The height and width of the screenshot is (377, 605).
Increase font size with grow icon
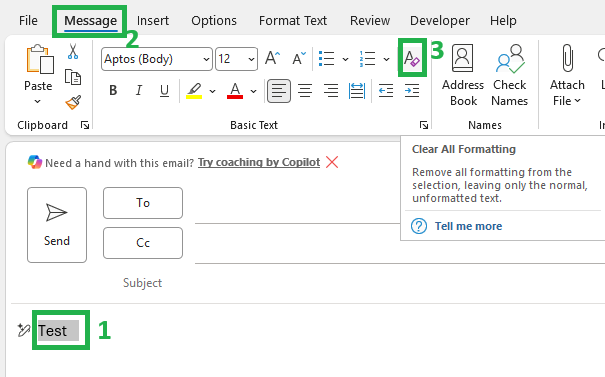pos(272,59)
